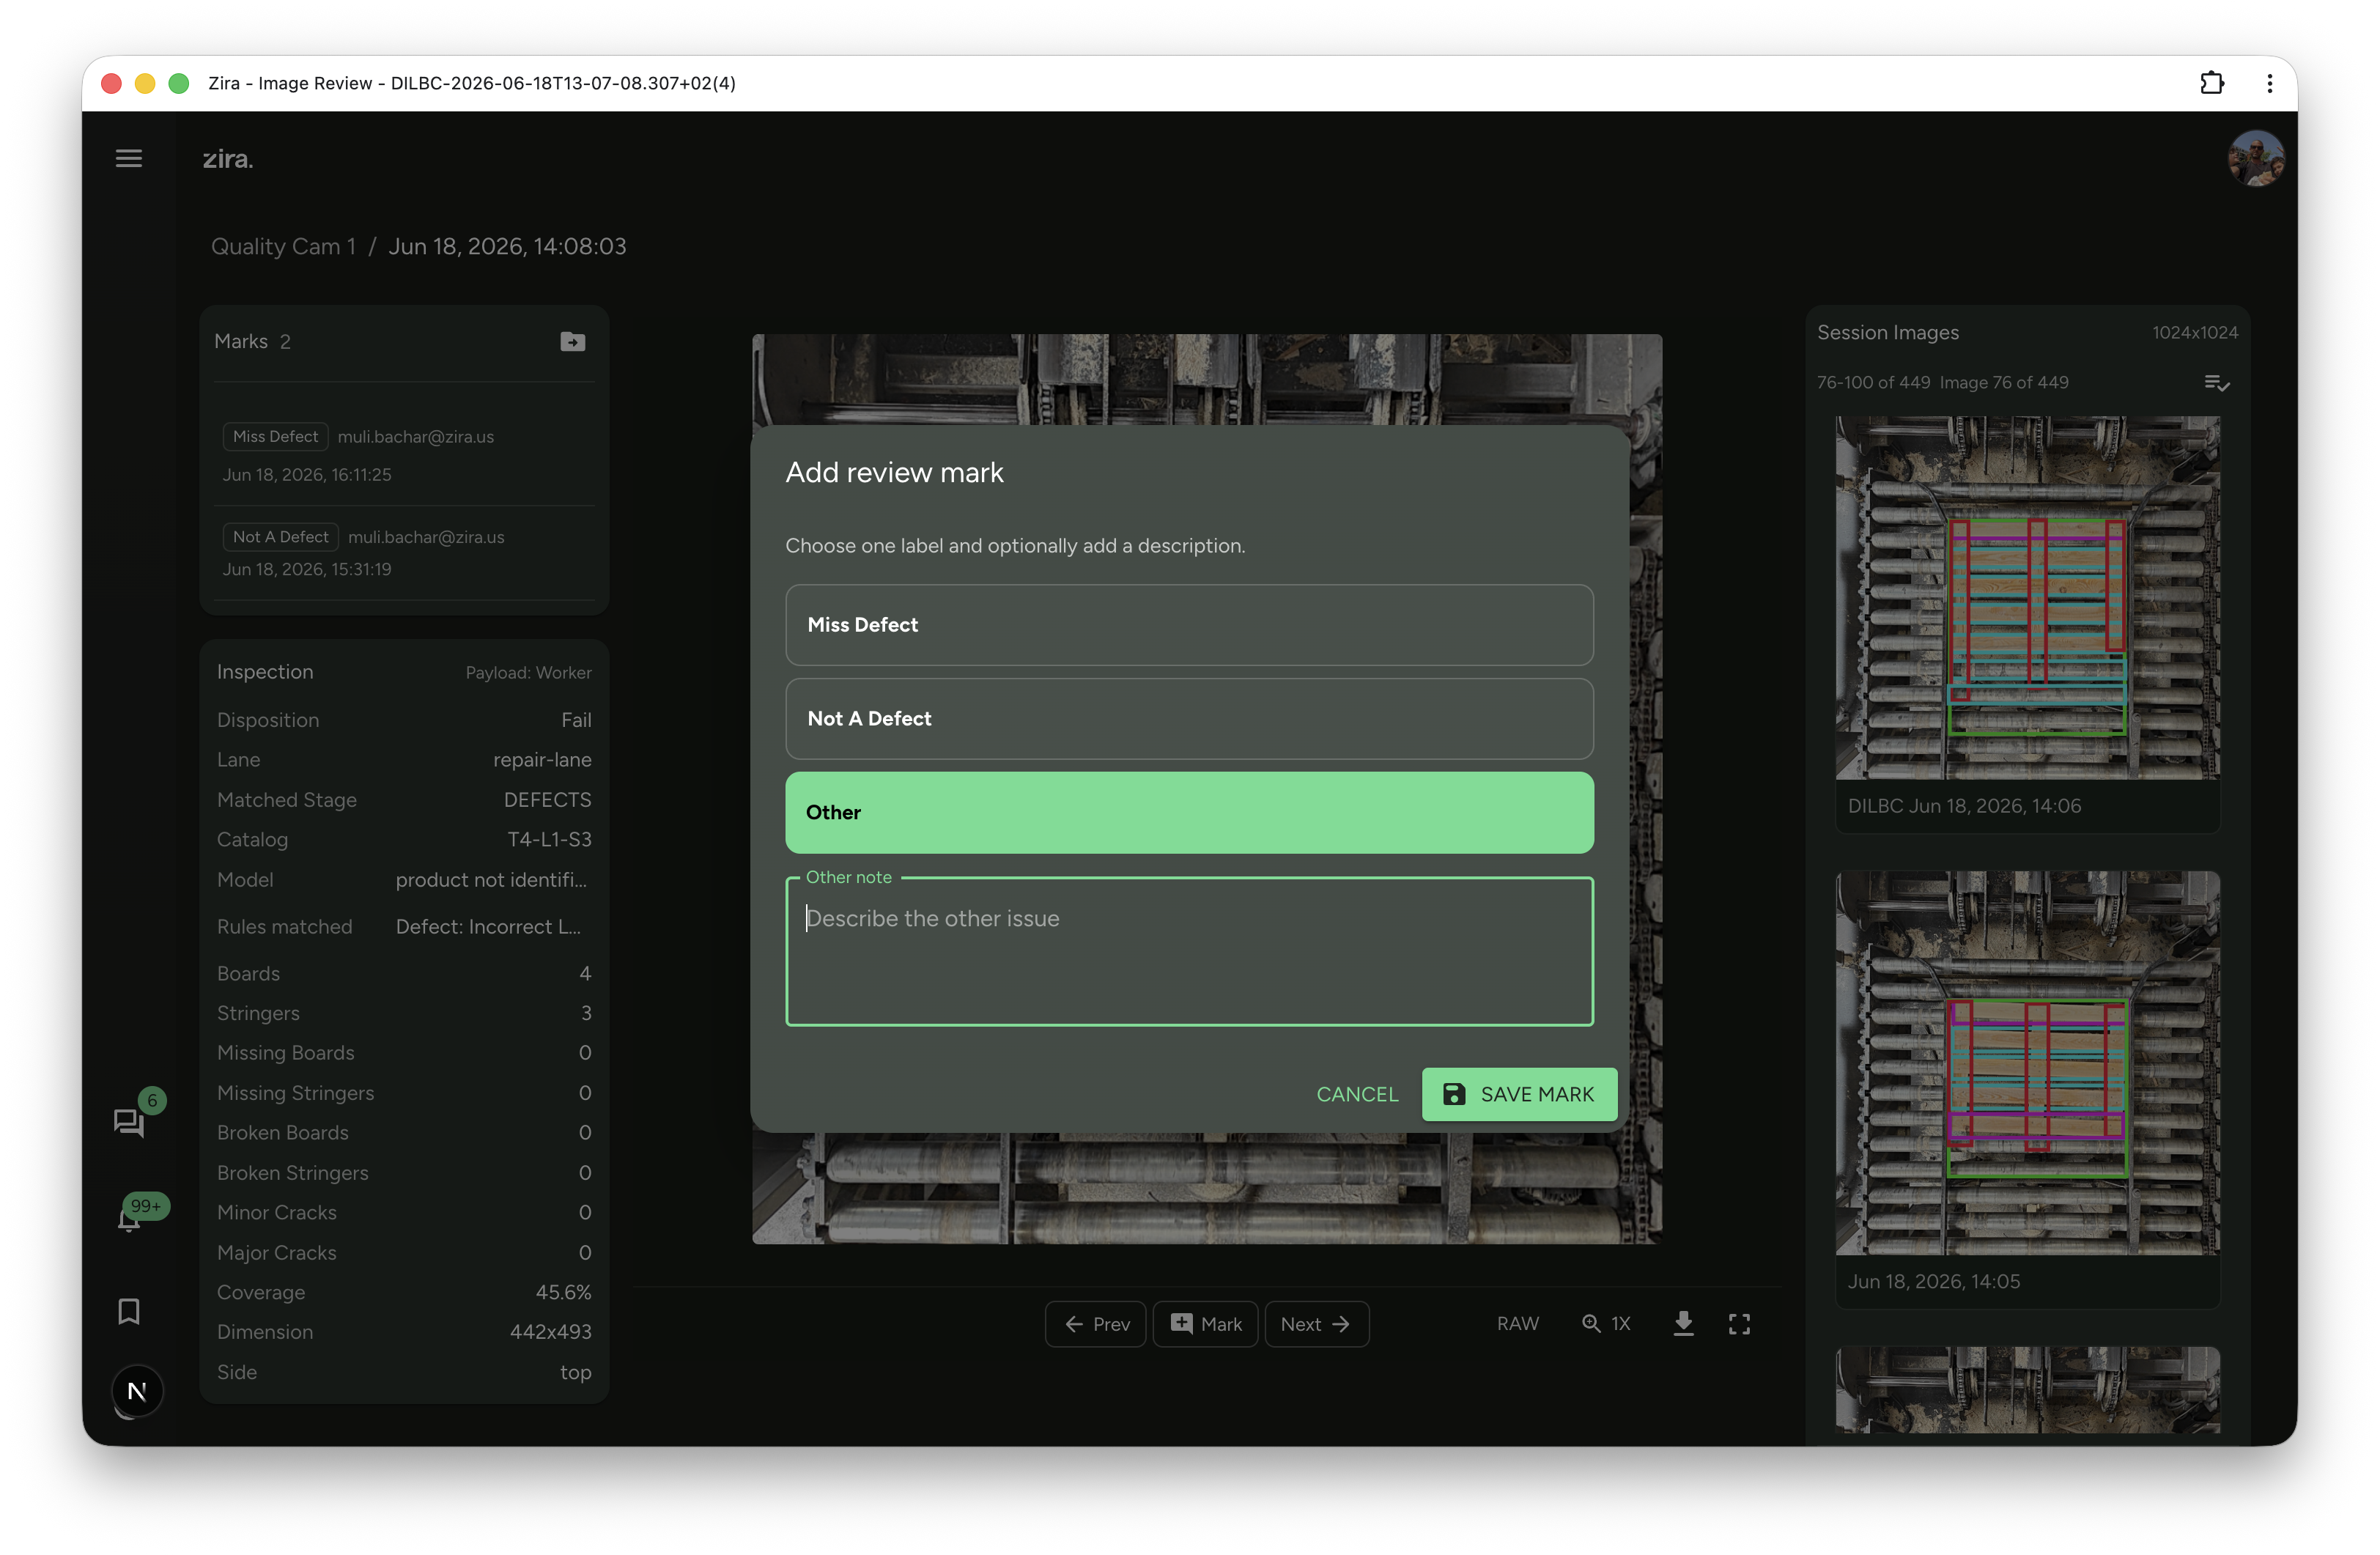This screenshot has height=1555, width=2380.
Task: Toggle the RAW image view
Action: pos(1517,1324)
